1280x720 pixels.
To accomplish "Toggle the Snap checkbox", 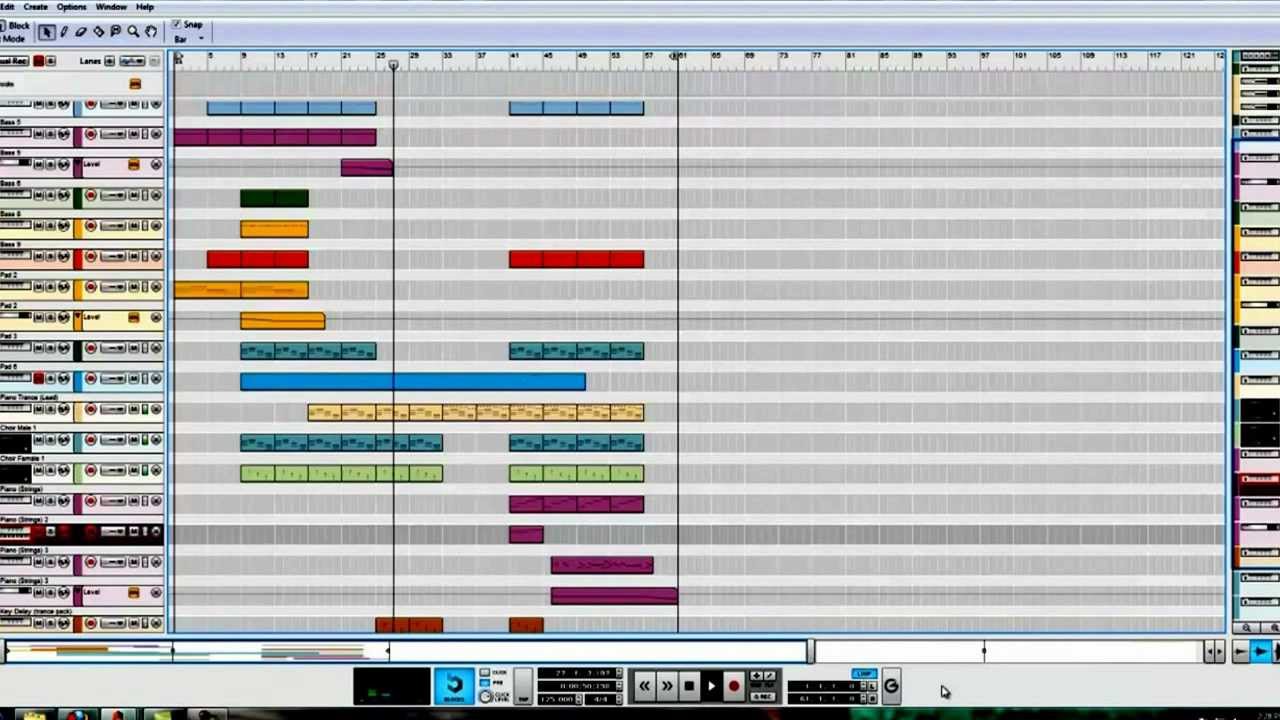I will click(x=176, y=24).
